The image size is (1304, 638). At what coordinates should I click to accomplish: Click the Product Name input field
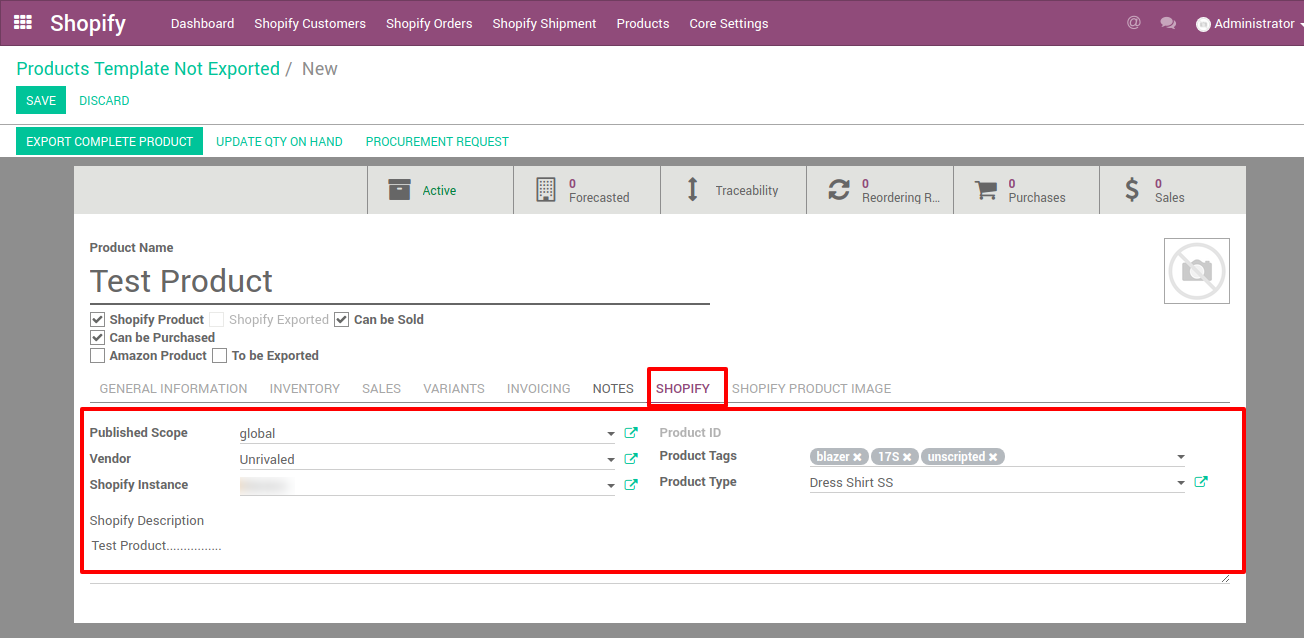point(400,281)
